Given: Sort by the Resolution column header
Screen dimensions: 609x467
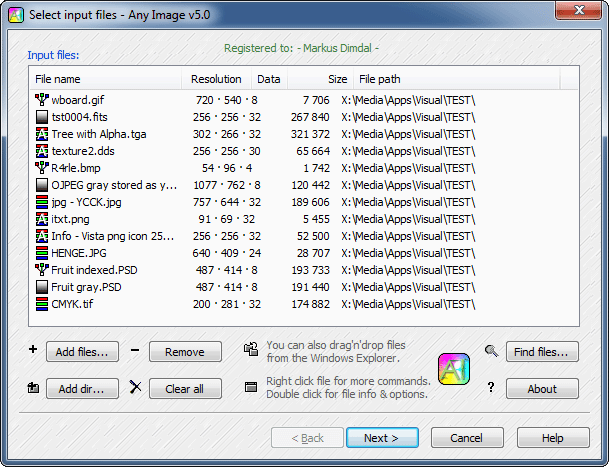Looking at the screenshot, I should coord(216,79).
